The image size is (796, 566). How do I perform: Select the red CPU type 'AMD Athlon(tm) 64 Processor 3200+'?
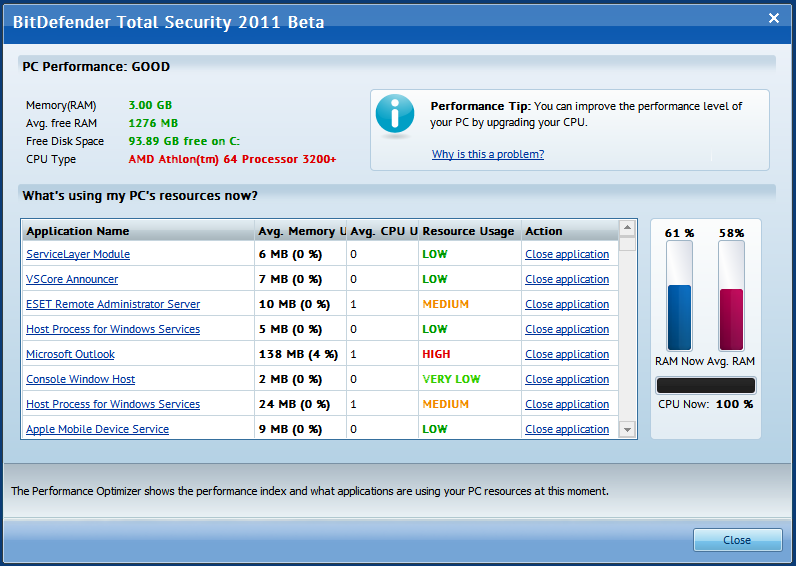click(233, 159)
